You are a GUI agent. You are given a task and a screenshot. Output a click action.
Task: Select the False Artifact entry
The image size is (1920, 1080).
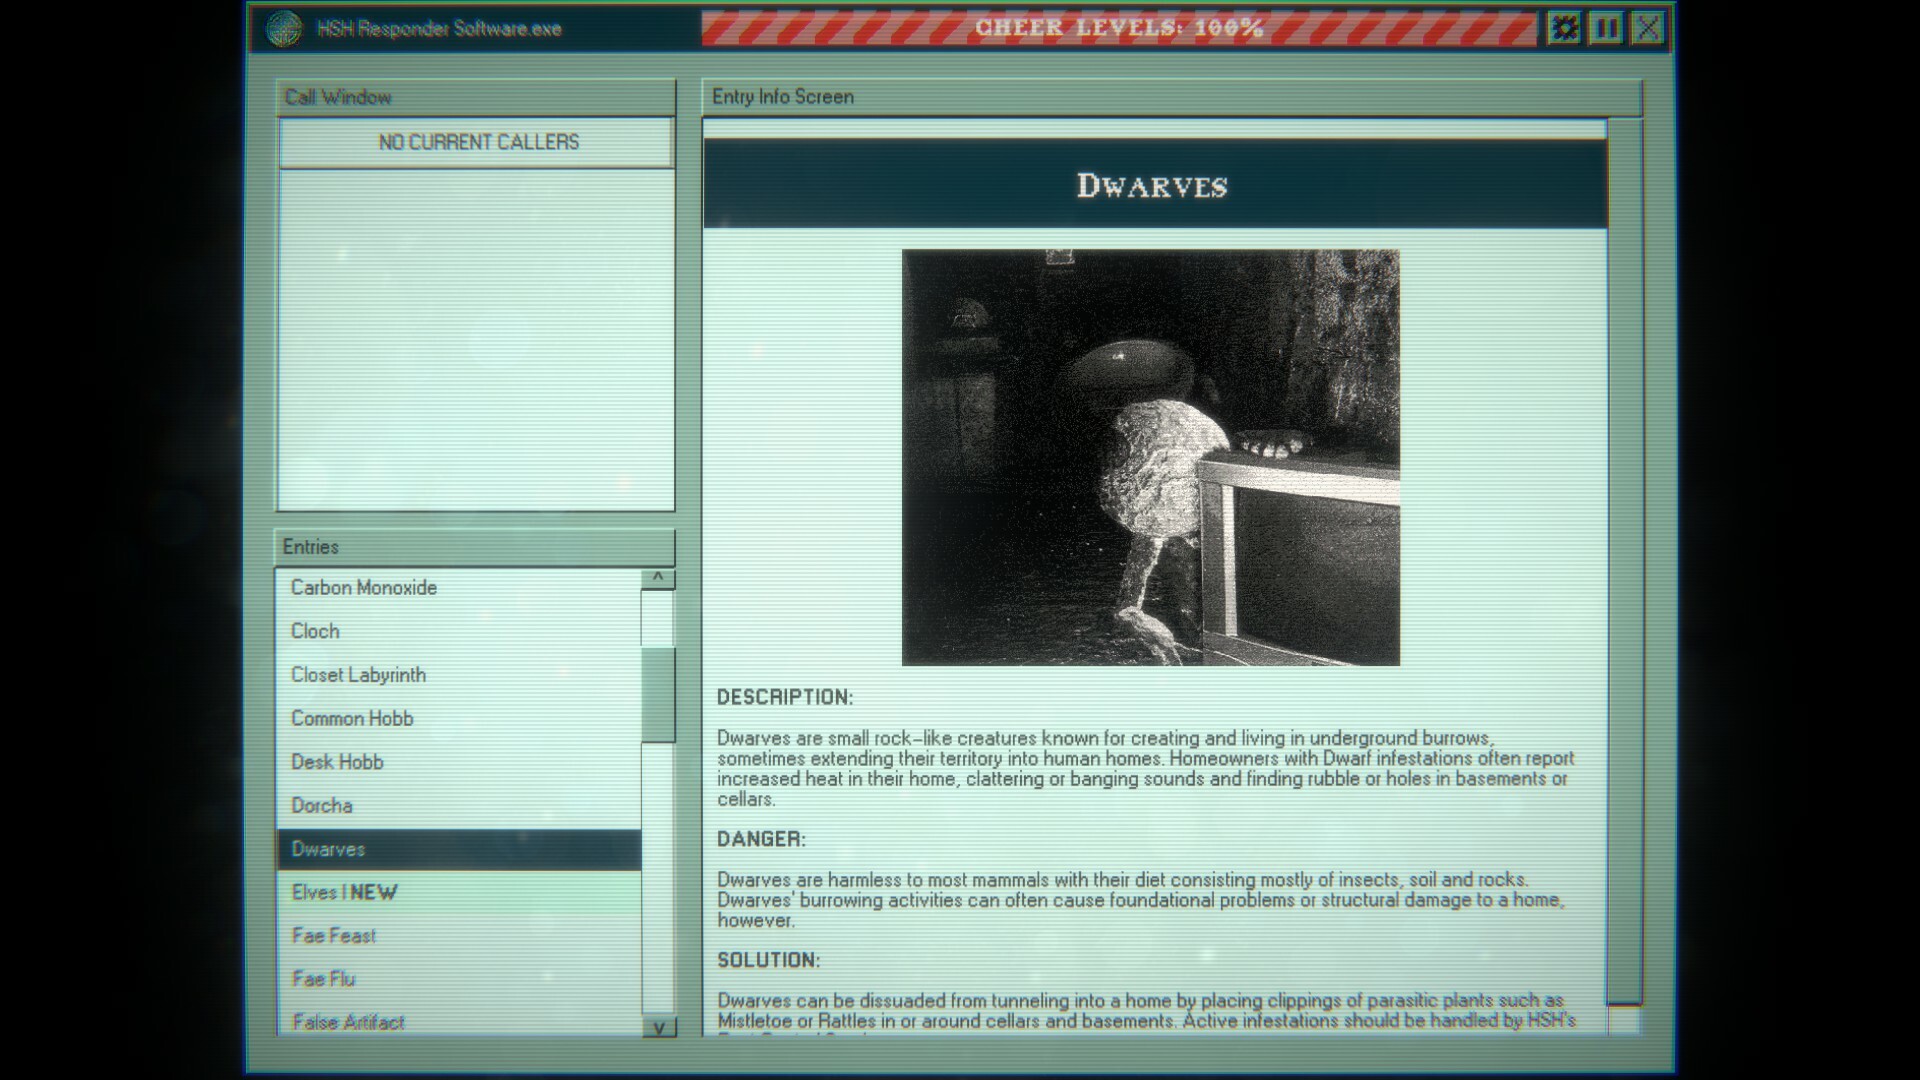pos(347,1021)
